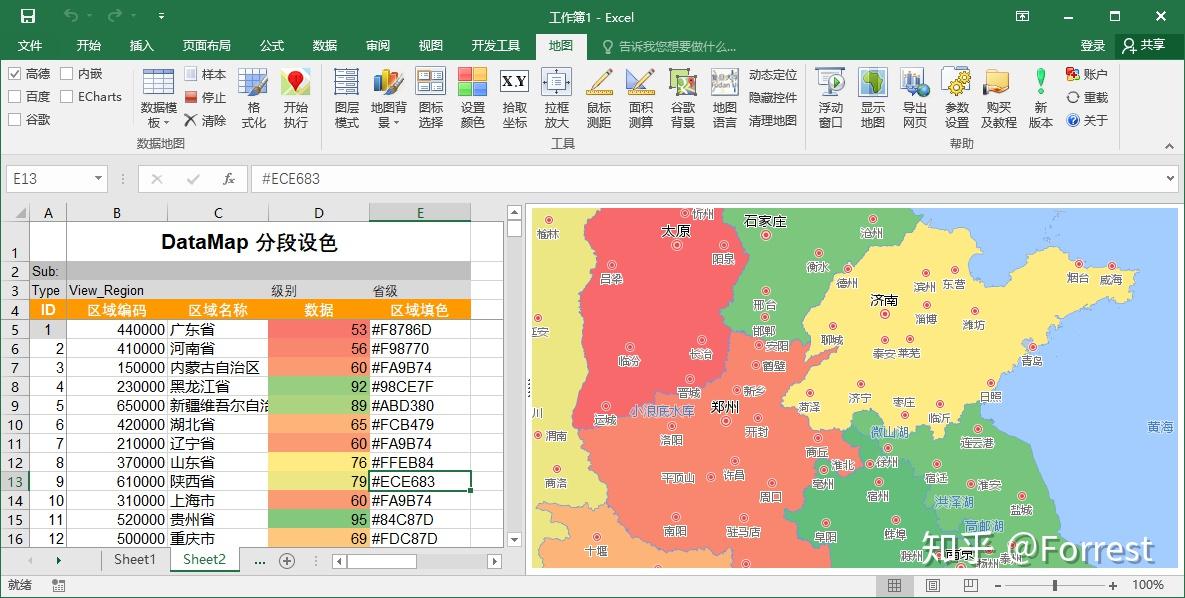Click the 导出网页 export webpage icon
This screenshot has width=1185, height=598.
pyautogui.click(x=914, y=98)
